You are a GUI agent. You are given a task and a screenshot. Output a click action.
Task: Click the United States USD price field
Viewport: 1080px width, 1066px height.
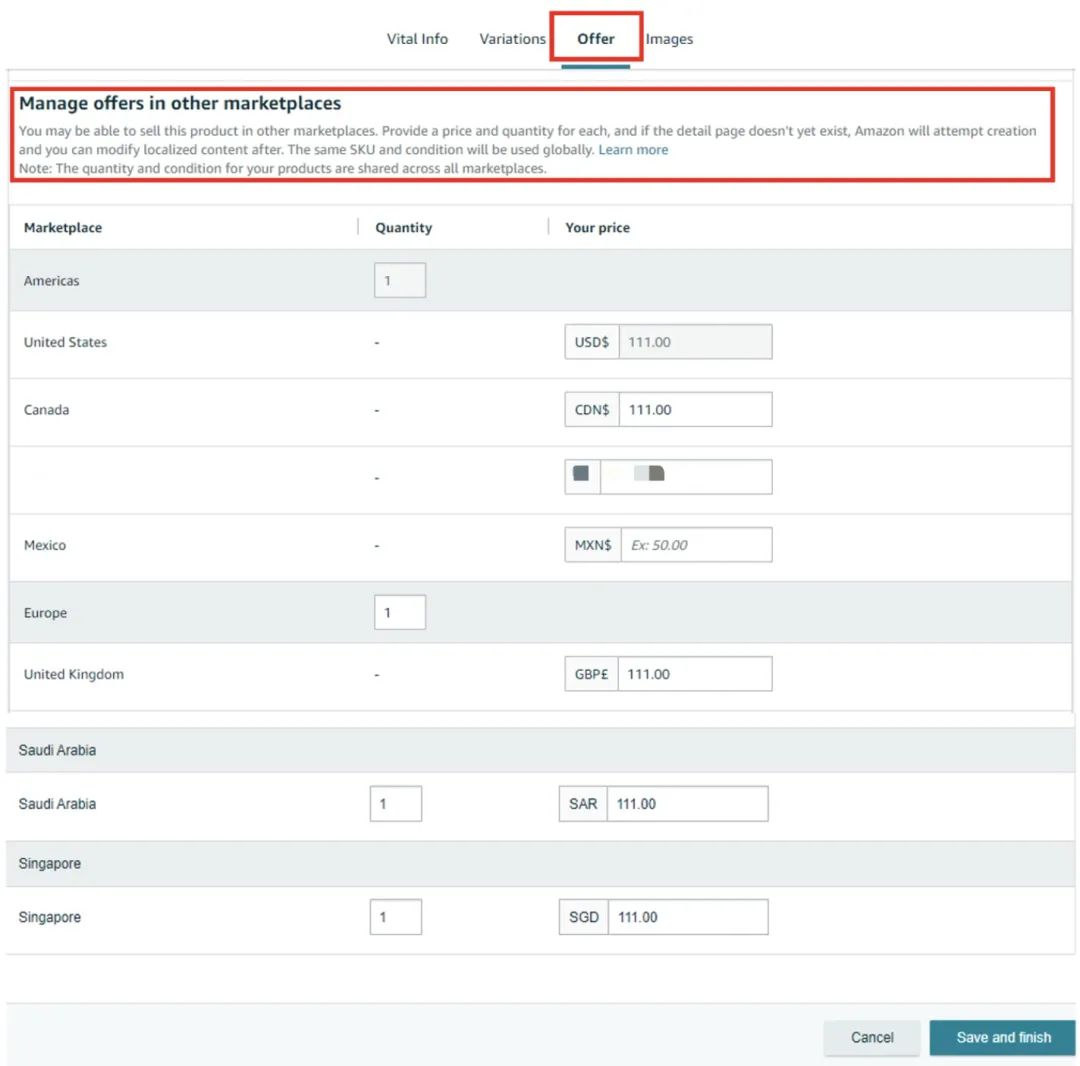pyautogui.click(x=694, y=342)
